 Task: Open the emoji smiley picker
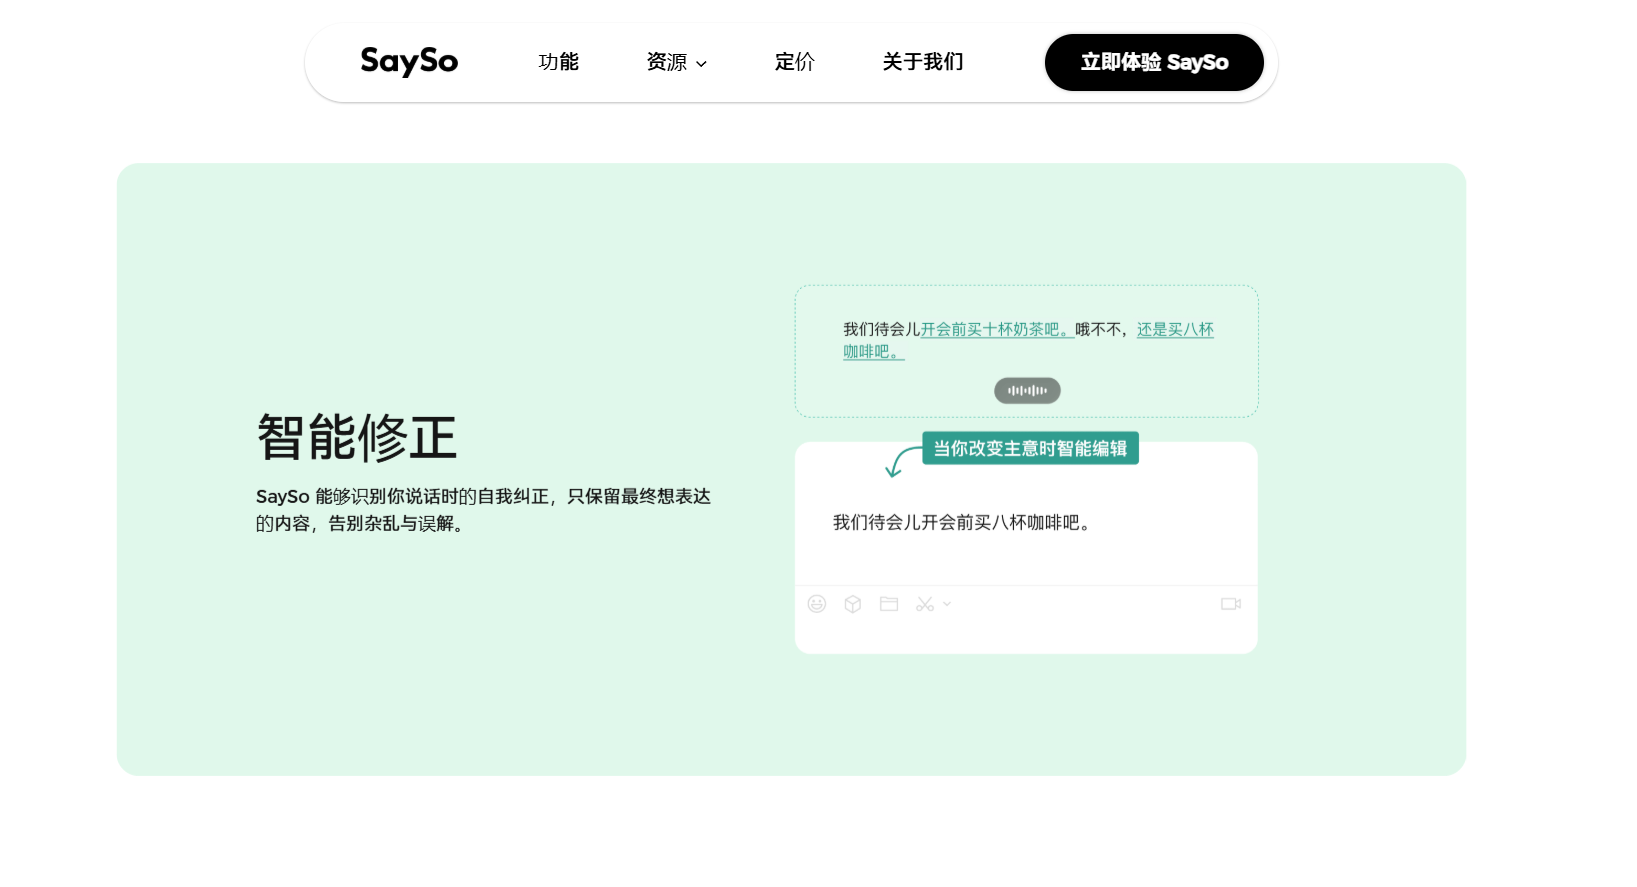(x=817, y=604)
